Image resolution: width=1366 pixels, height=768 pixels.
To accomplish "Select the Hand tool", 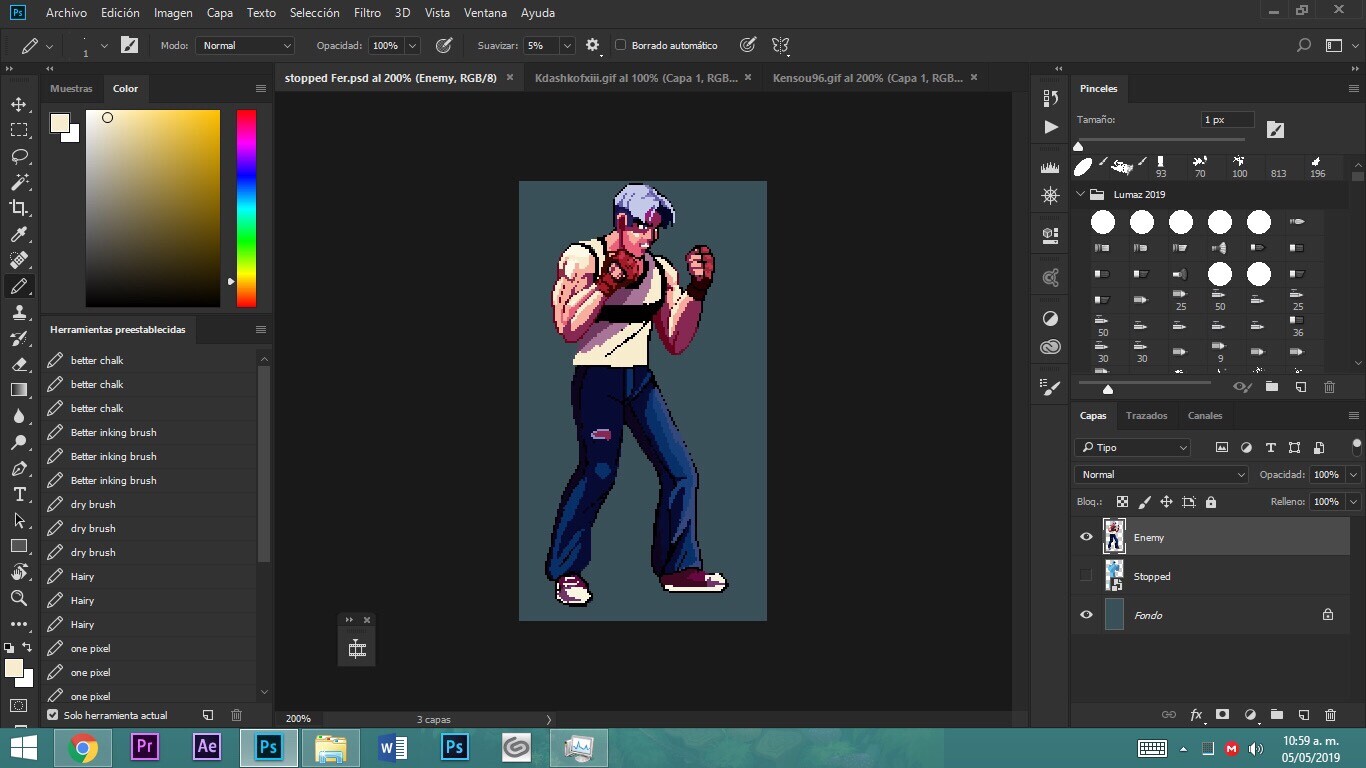I will click(x=19, y=572).
